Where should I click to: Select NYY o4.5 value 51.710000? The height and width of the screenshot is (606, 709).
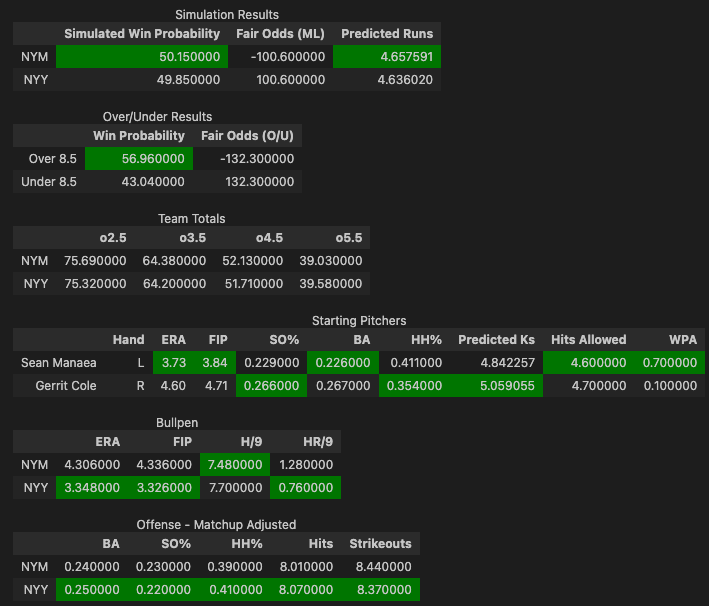(252, 284)
